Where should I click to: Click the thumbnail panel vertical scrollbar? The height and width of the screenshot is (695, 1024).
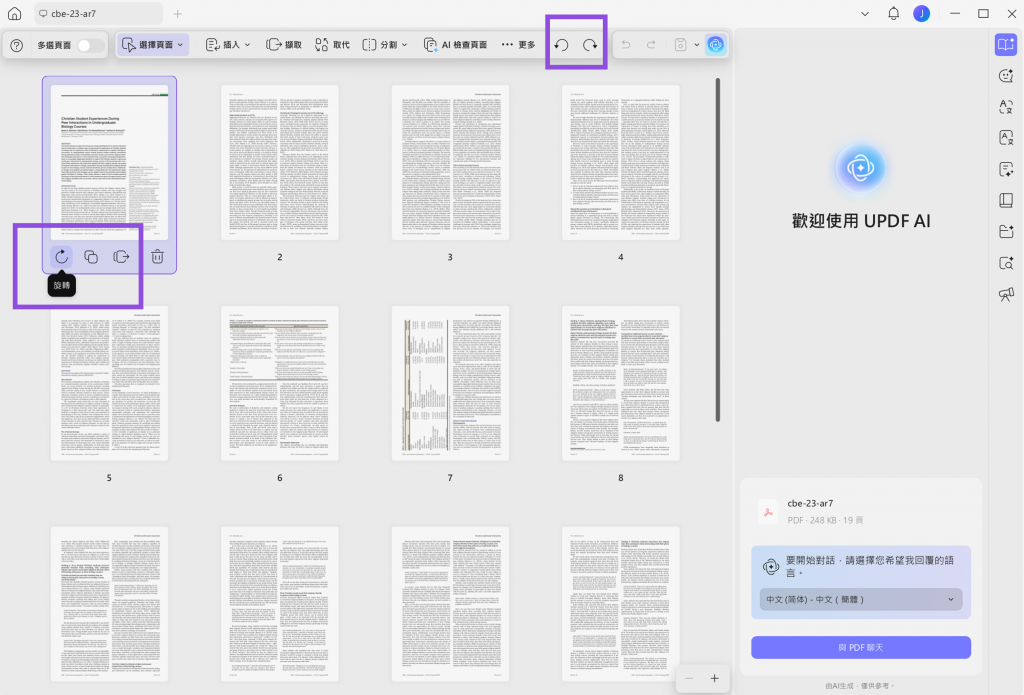click(718, 250)
